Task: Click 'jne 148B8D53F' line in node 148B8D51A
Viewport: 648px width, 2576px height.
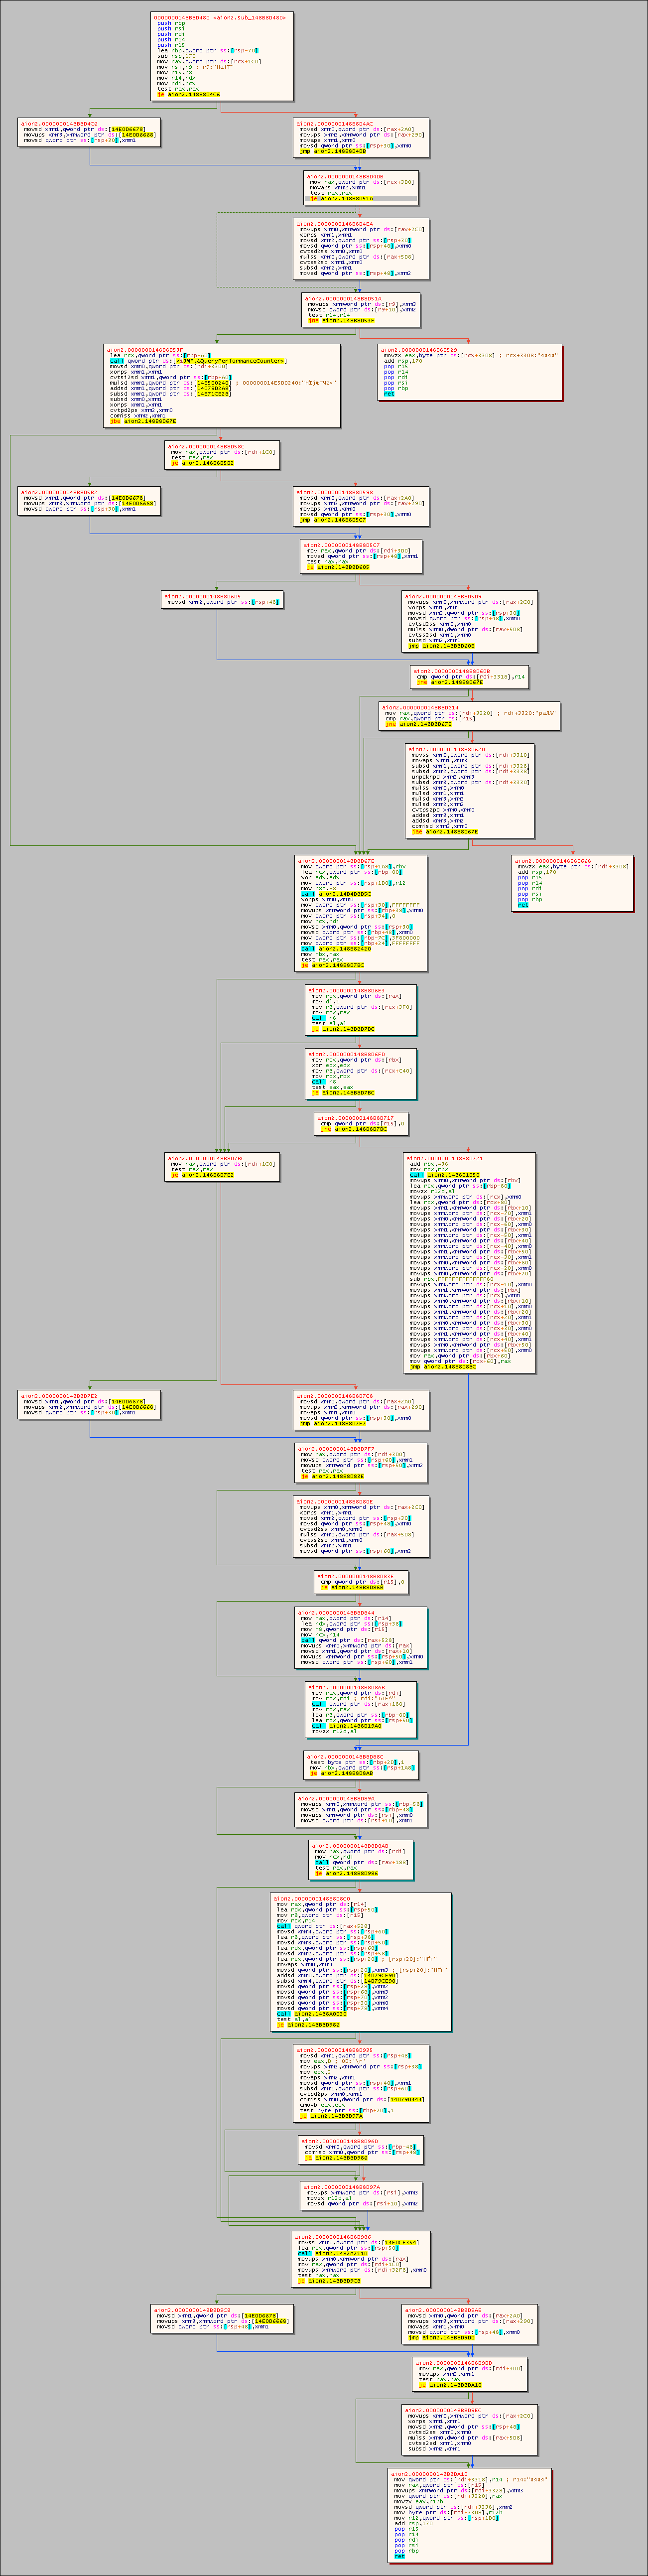Action: point(341,320)
